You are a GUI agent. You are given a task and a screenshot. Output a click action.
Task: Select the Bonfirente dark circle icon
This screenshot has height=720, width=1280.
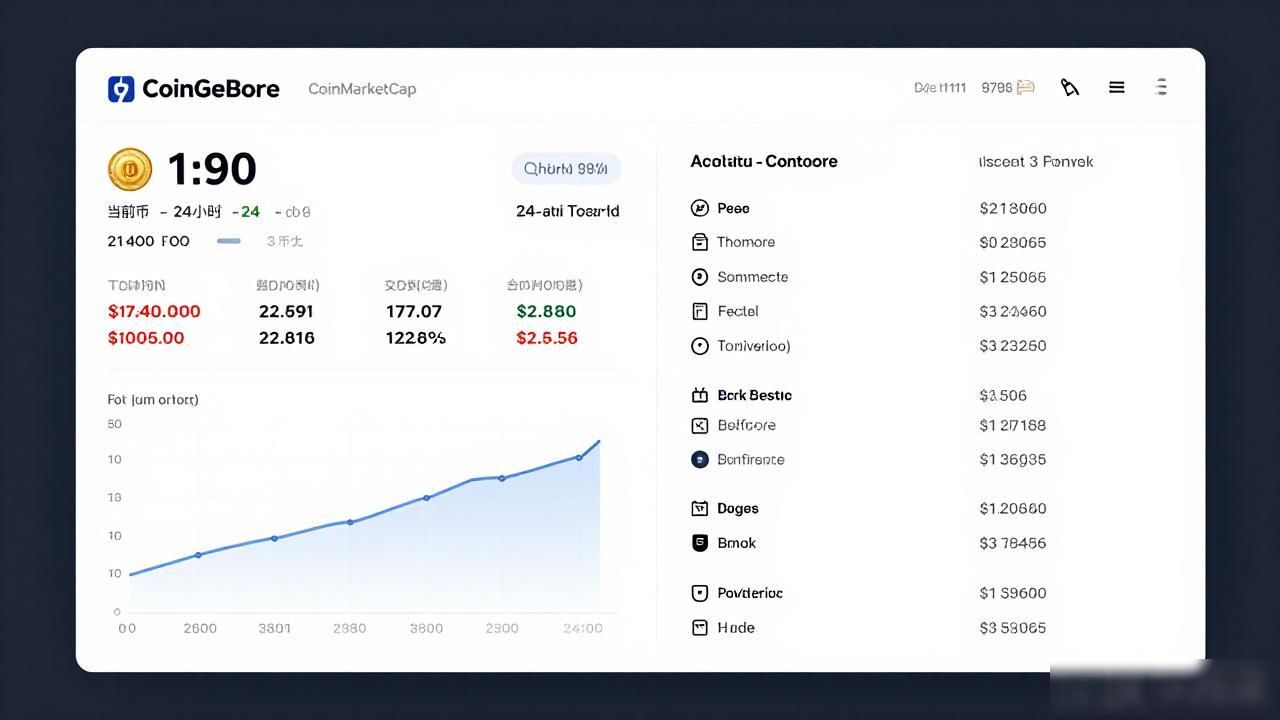coord(700,460)
